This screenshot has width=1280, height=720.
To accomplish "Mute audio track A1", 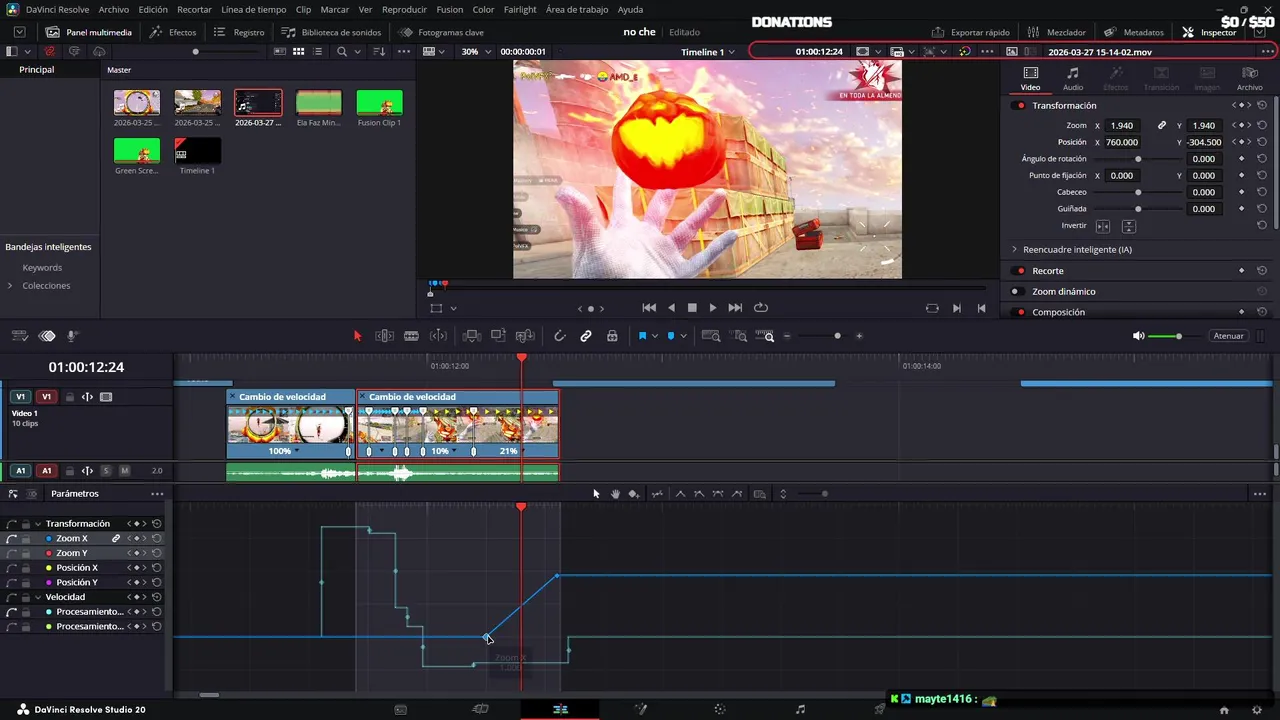I will point(124,471).
